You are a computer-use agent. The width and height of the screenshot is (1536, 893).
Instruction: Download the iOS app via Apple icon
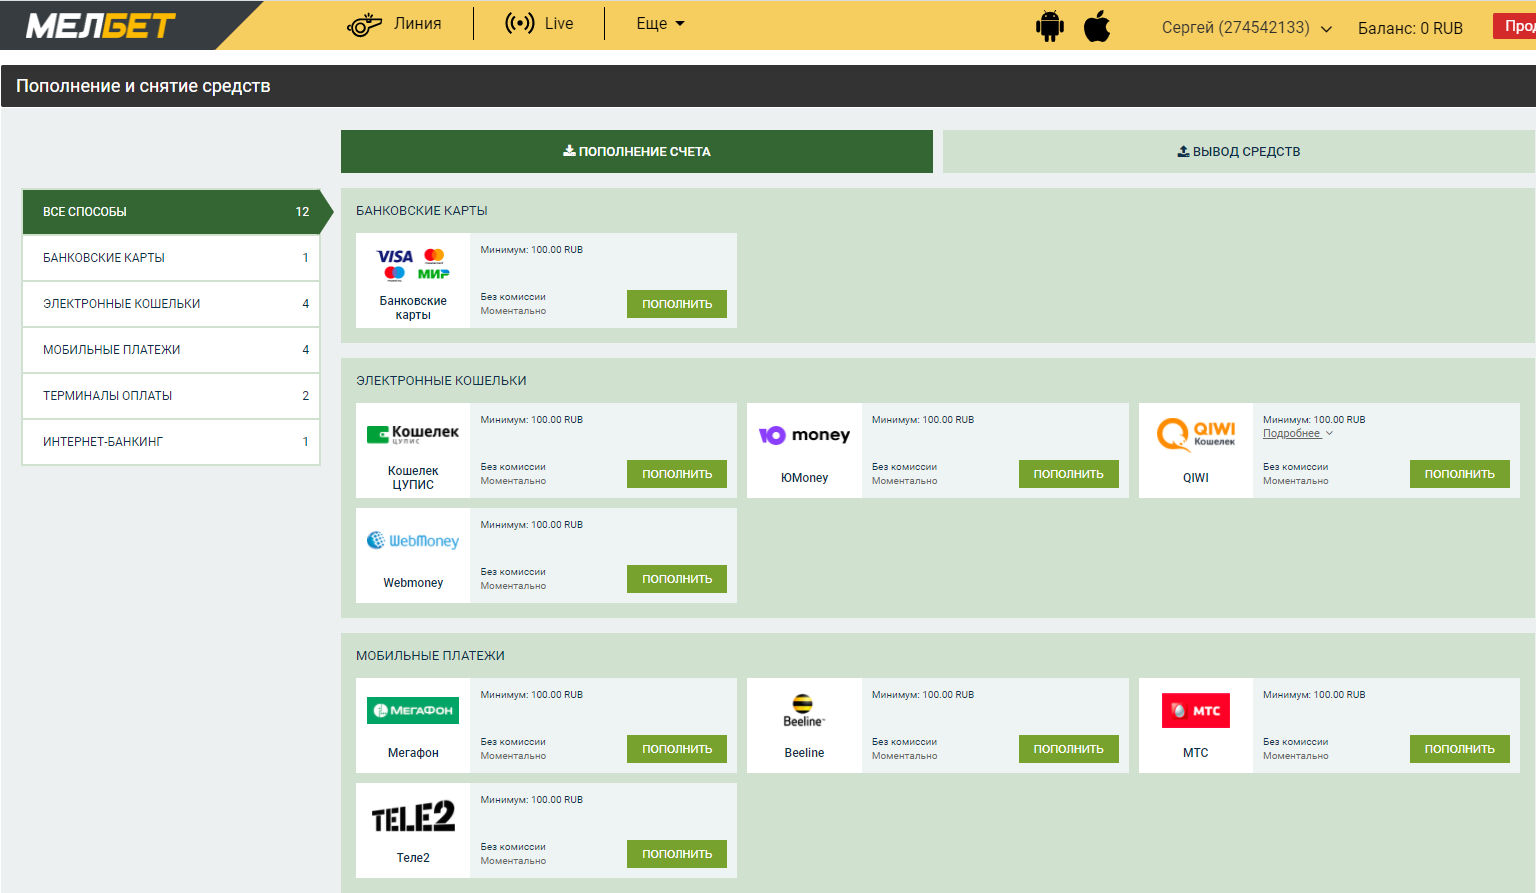[x=1097, y=26]
